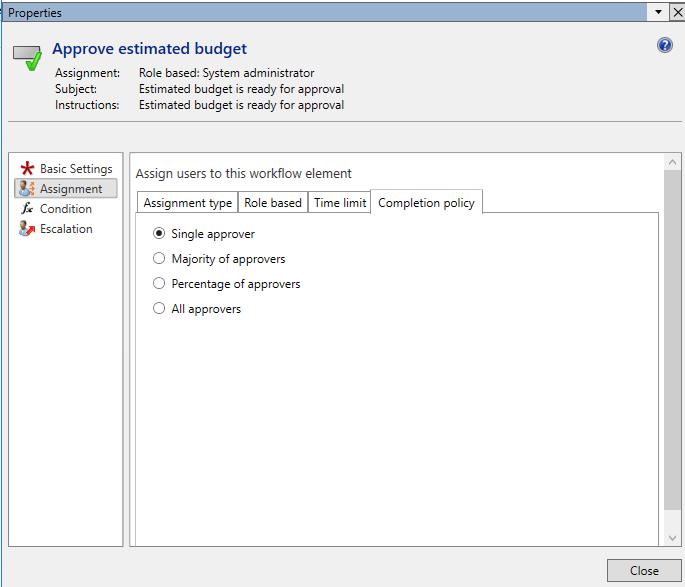Select the Single approver option
This screenshot has height=587, width=685.
(159, 234)
